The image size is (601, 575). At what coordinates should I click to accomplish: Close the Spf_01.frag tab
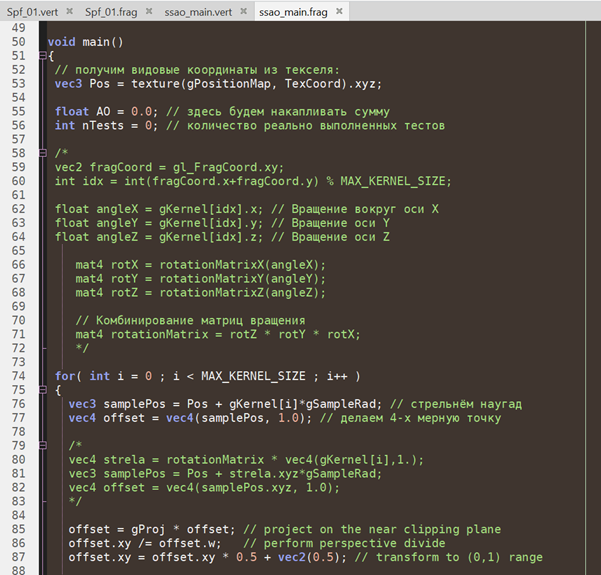(149, 13)
